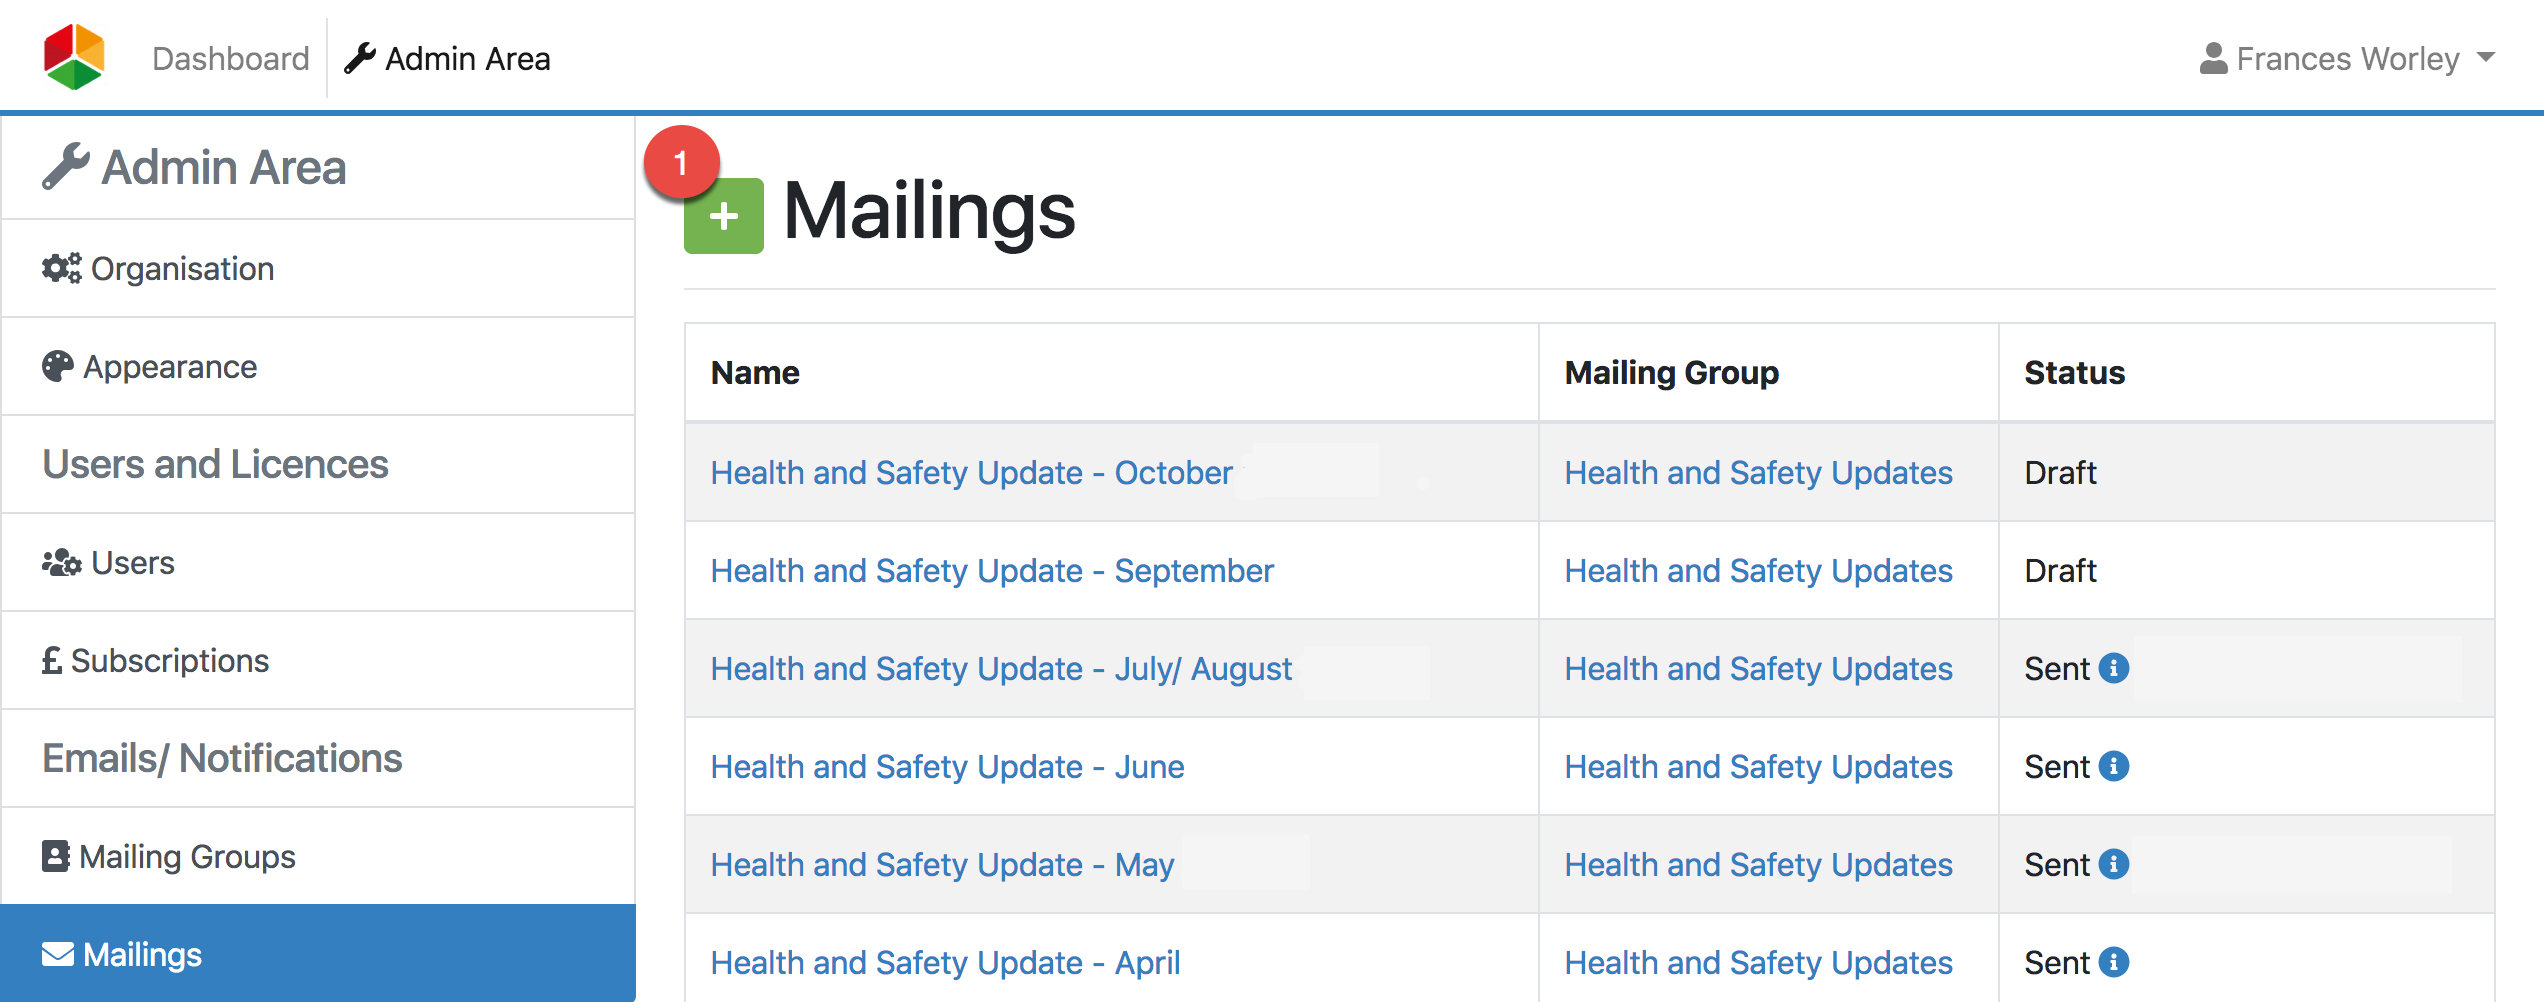Click the green plus button to add a mailing
This screenshot has height=1002, width=2544.
coord(722,215)
